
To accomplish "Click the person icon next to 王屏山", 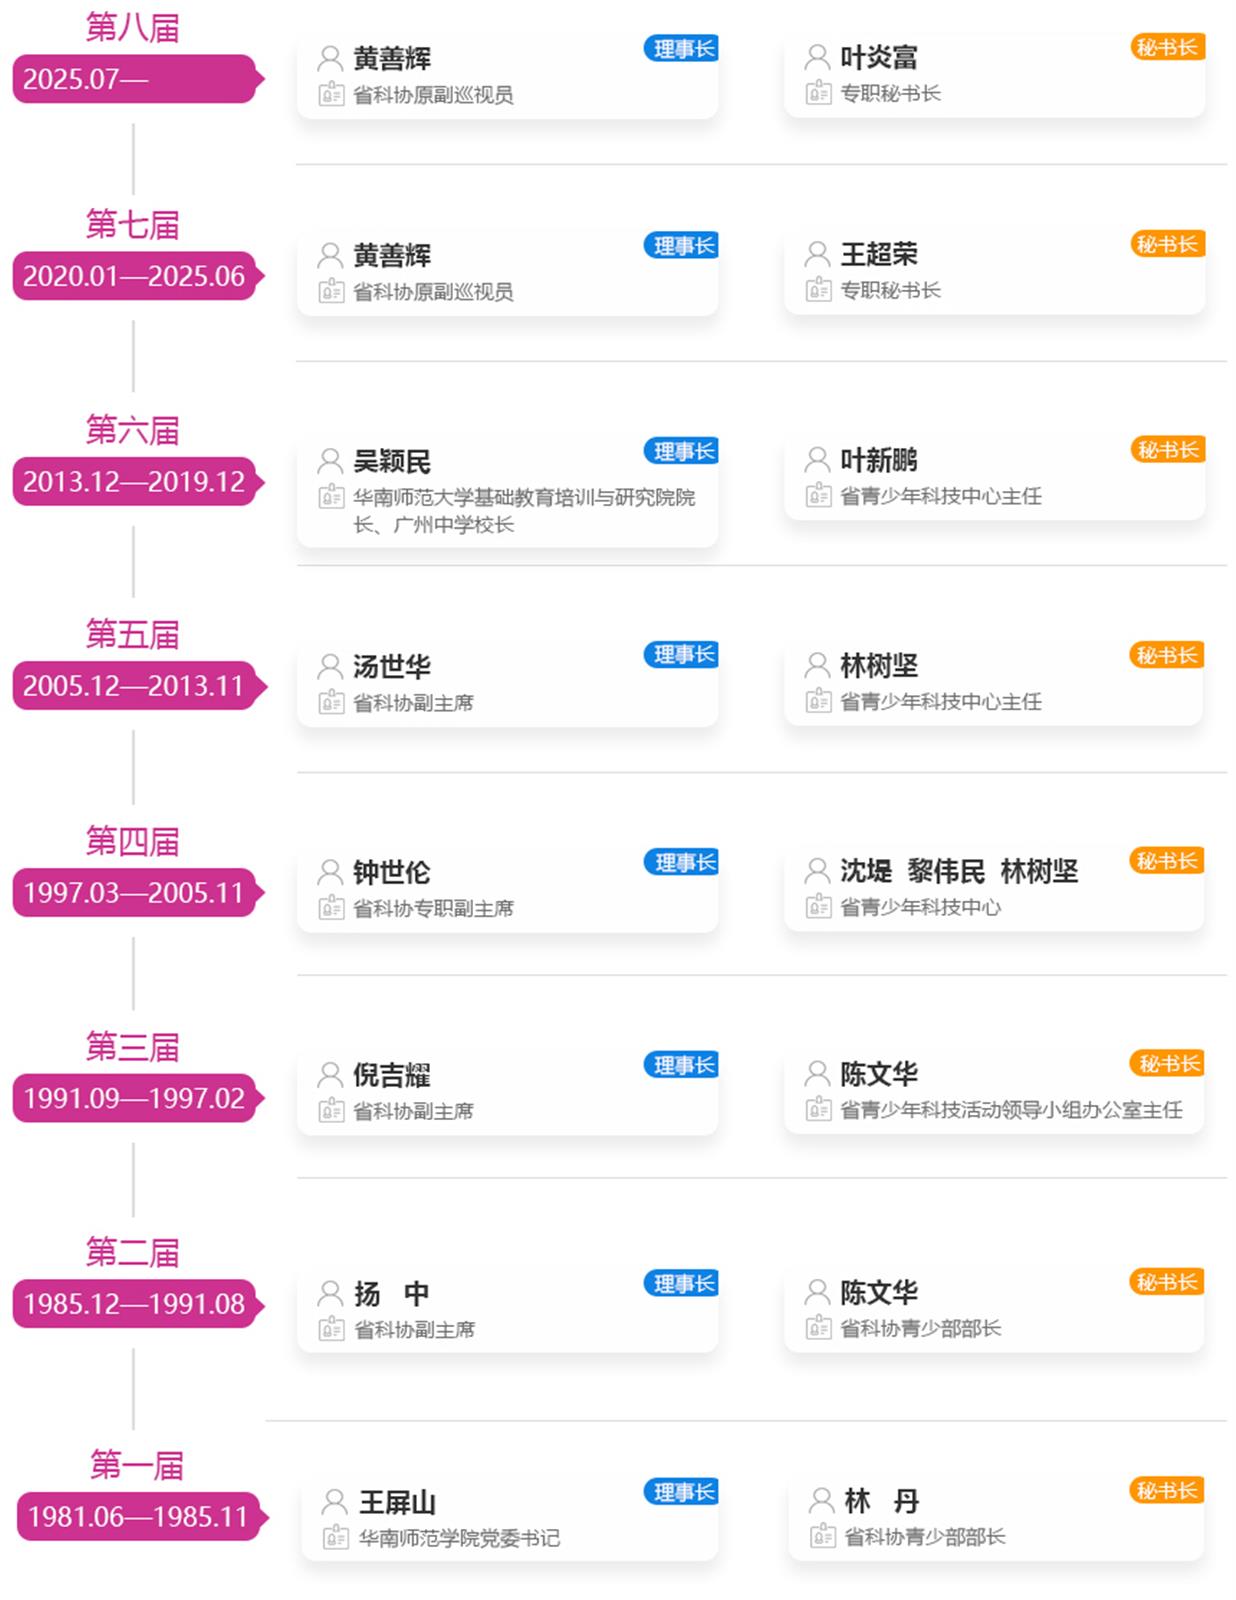I will [335, 1501].
